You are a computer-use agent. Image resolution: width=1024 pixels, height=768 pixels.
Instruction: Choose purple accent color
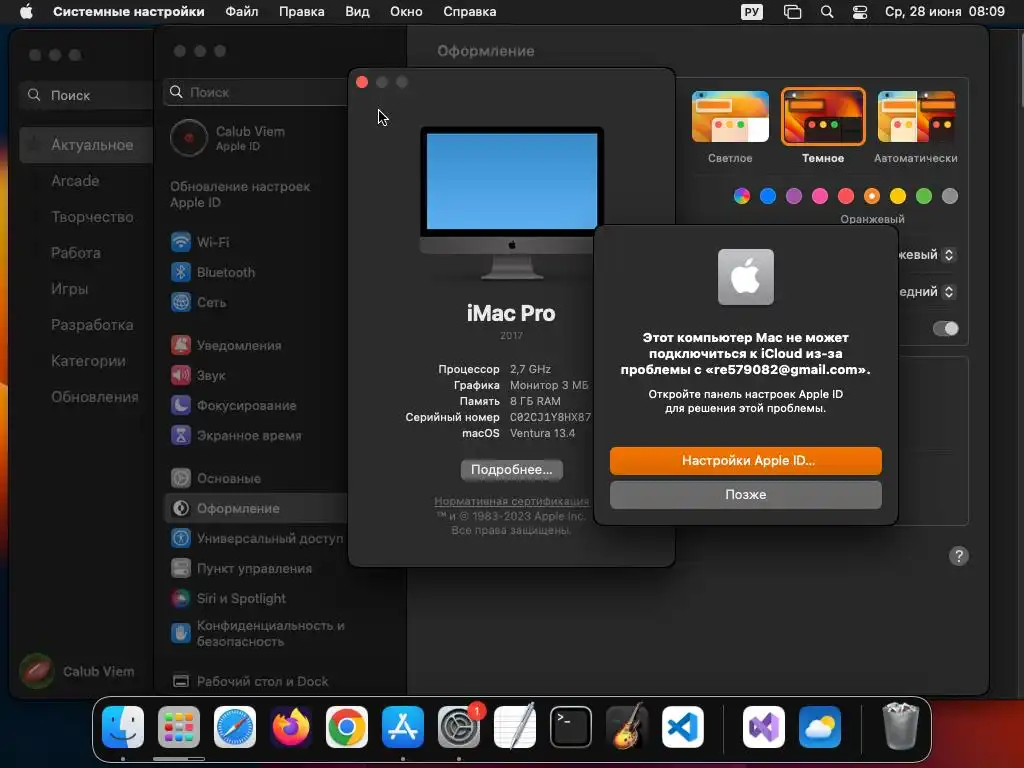[794, 196]
